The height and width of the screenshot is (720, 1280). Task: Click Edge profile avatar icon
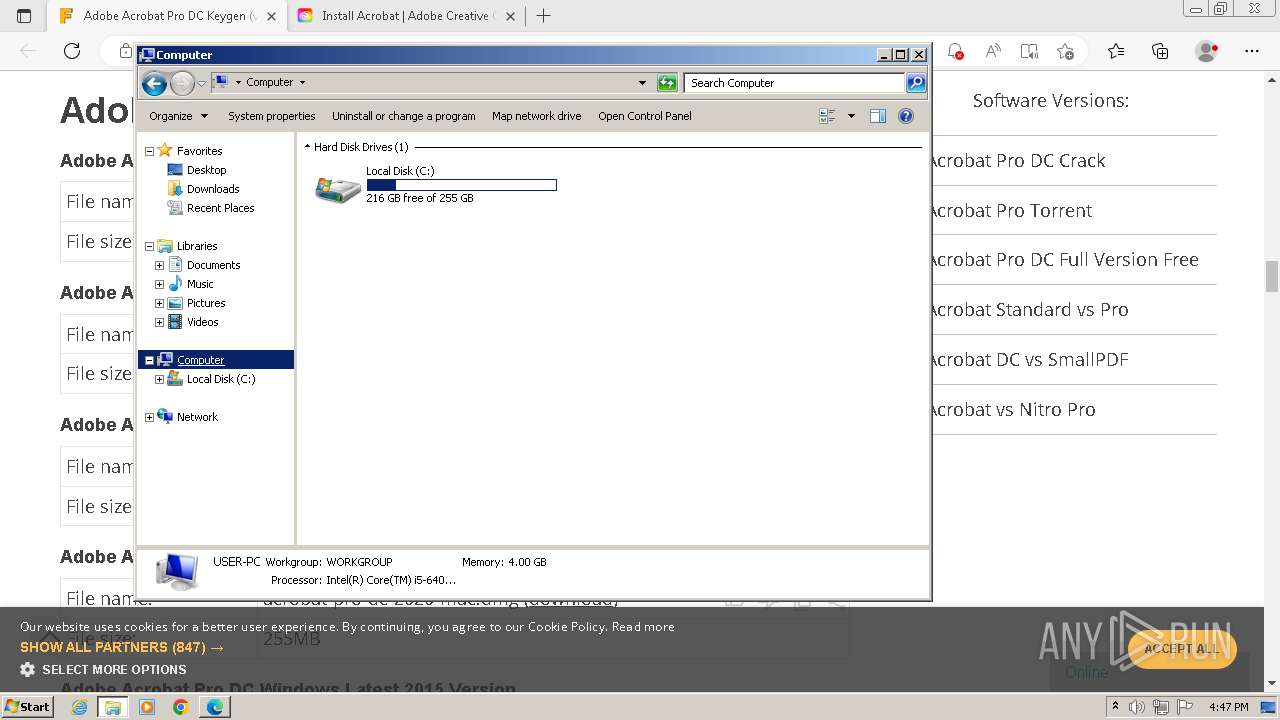[1207, 51]
